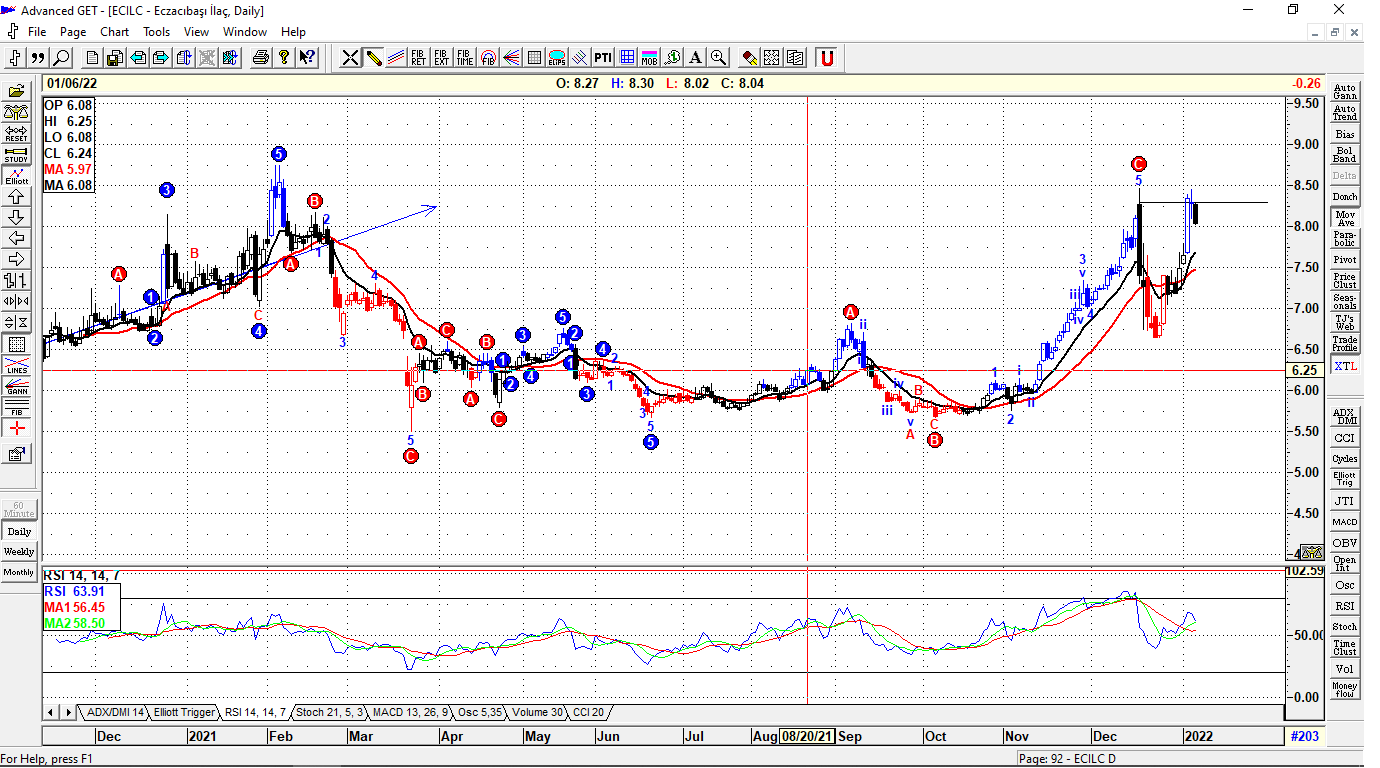Click the ELIPS ellipse tool icon
The height and width of the screenshot is (768, 1380).
pyautogui.click(x=557, y=58)
